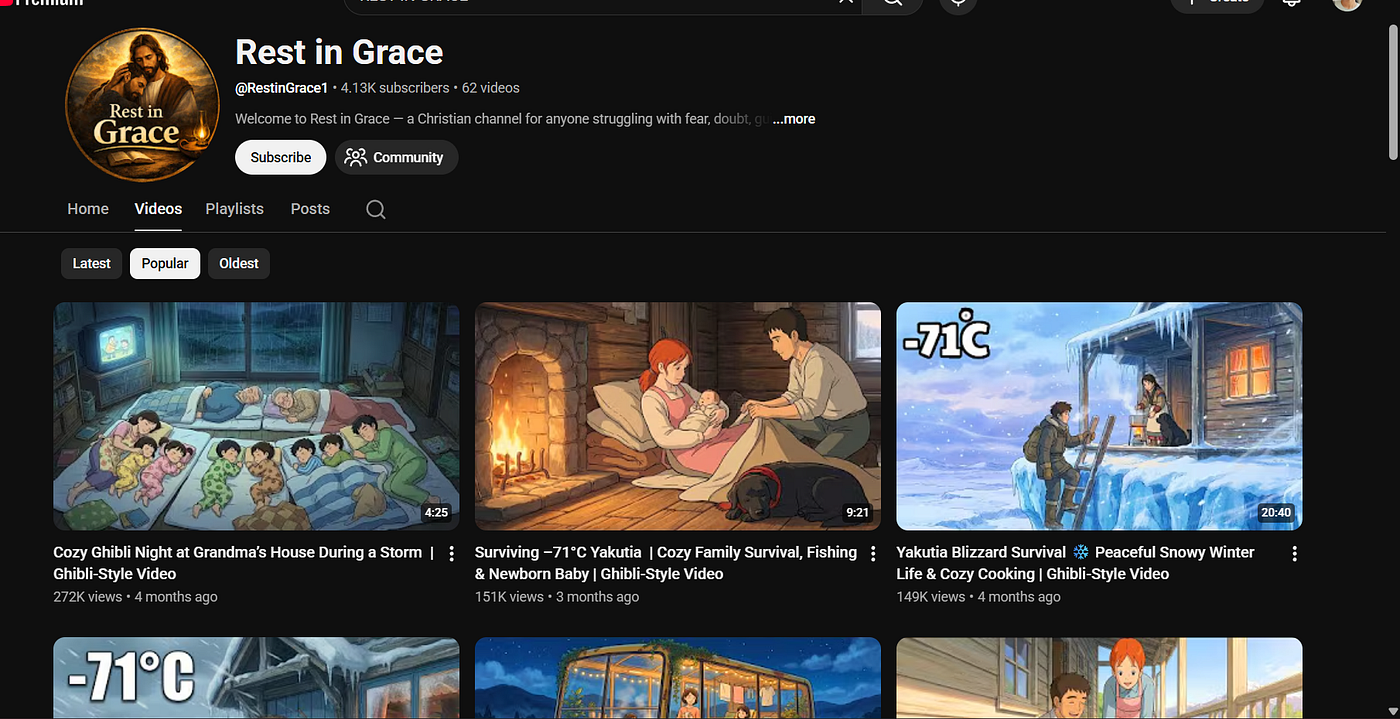Screen dimensions: 1400x719
Task: Click the 272K views text
Action: [88, 597]
